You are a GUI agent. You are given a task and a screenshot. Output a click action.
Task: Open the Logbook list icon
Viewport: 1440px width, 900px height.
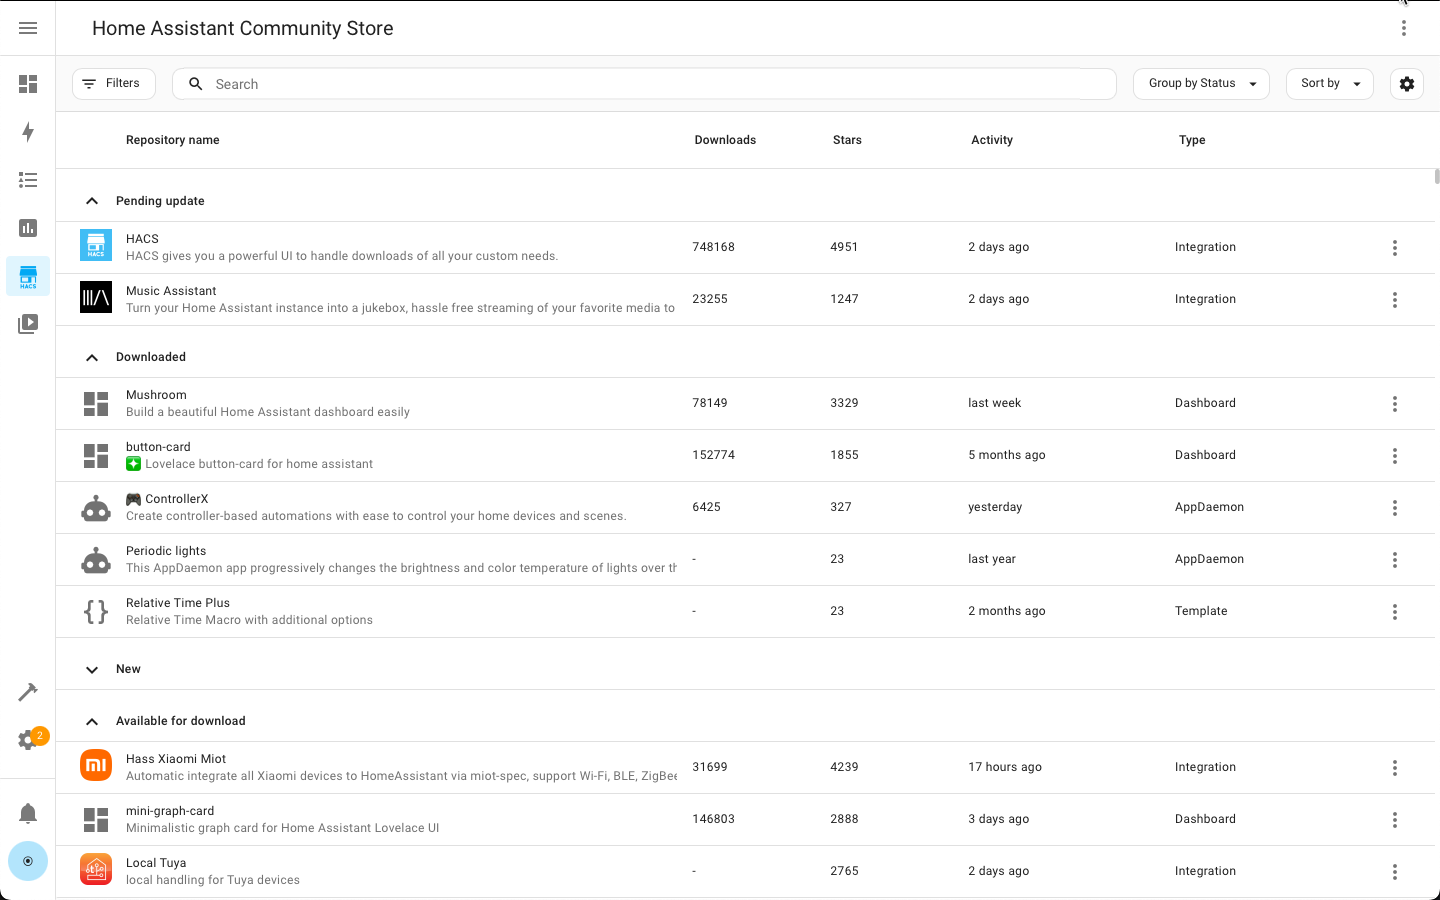tap(28, 180)
